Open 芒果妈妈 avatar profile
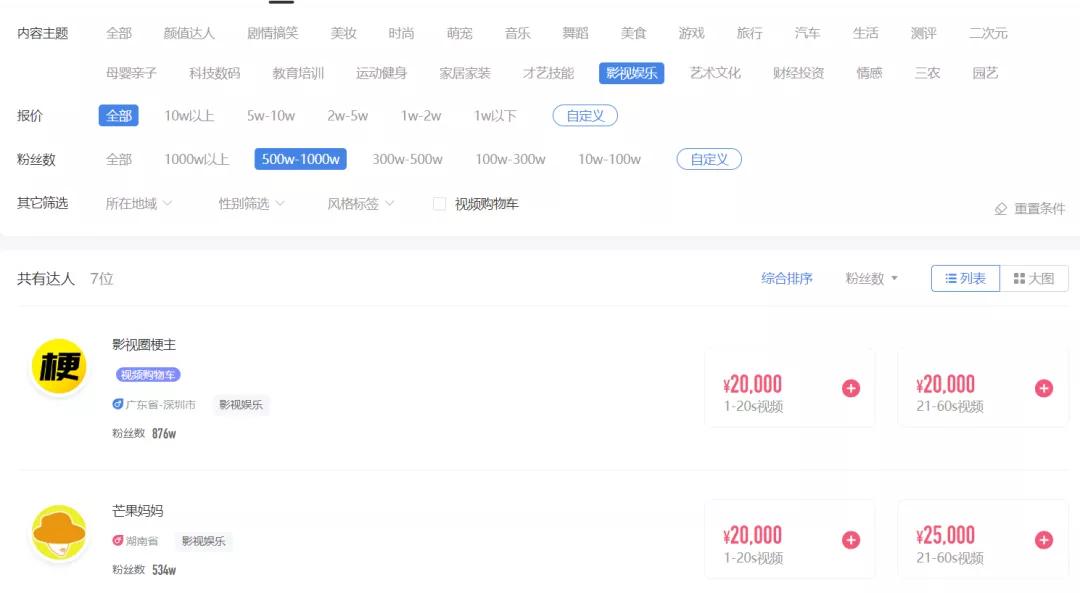 pyautogui.click(x=59, y=532)
